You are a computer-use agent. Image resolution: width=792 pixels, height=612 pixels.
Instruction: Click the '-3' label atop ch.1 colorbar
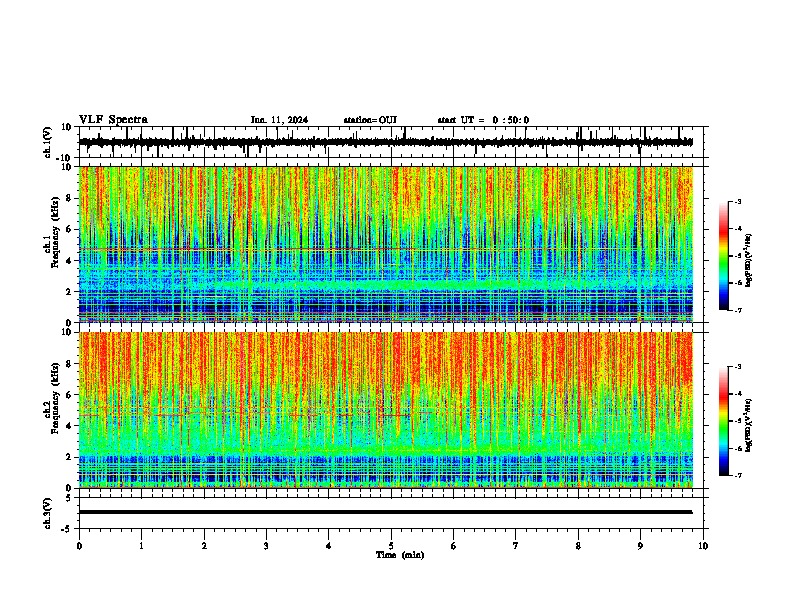pyautogui.click(x=737, y=202)
